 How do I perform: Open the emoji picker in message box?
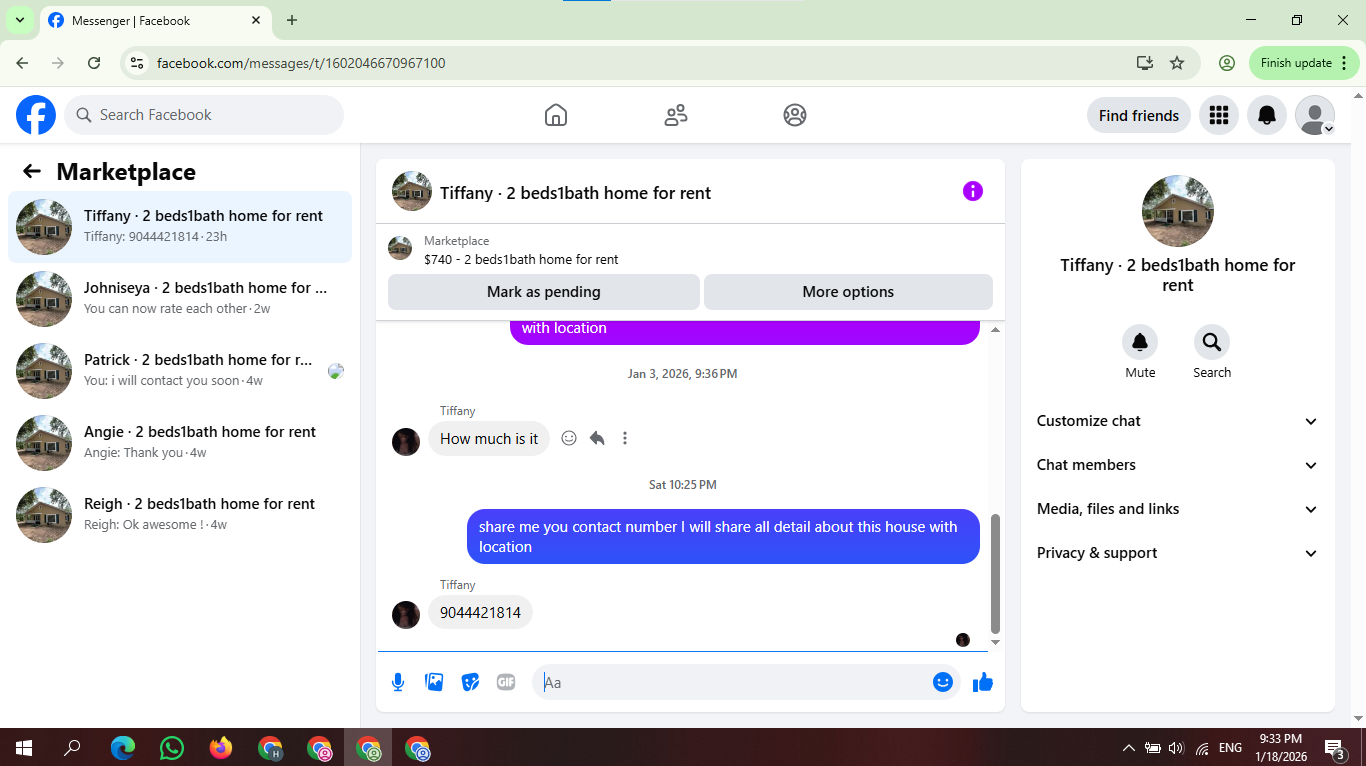[x=942, y=682]
